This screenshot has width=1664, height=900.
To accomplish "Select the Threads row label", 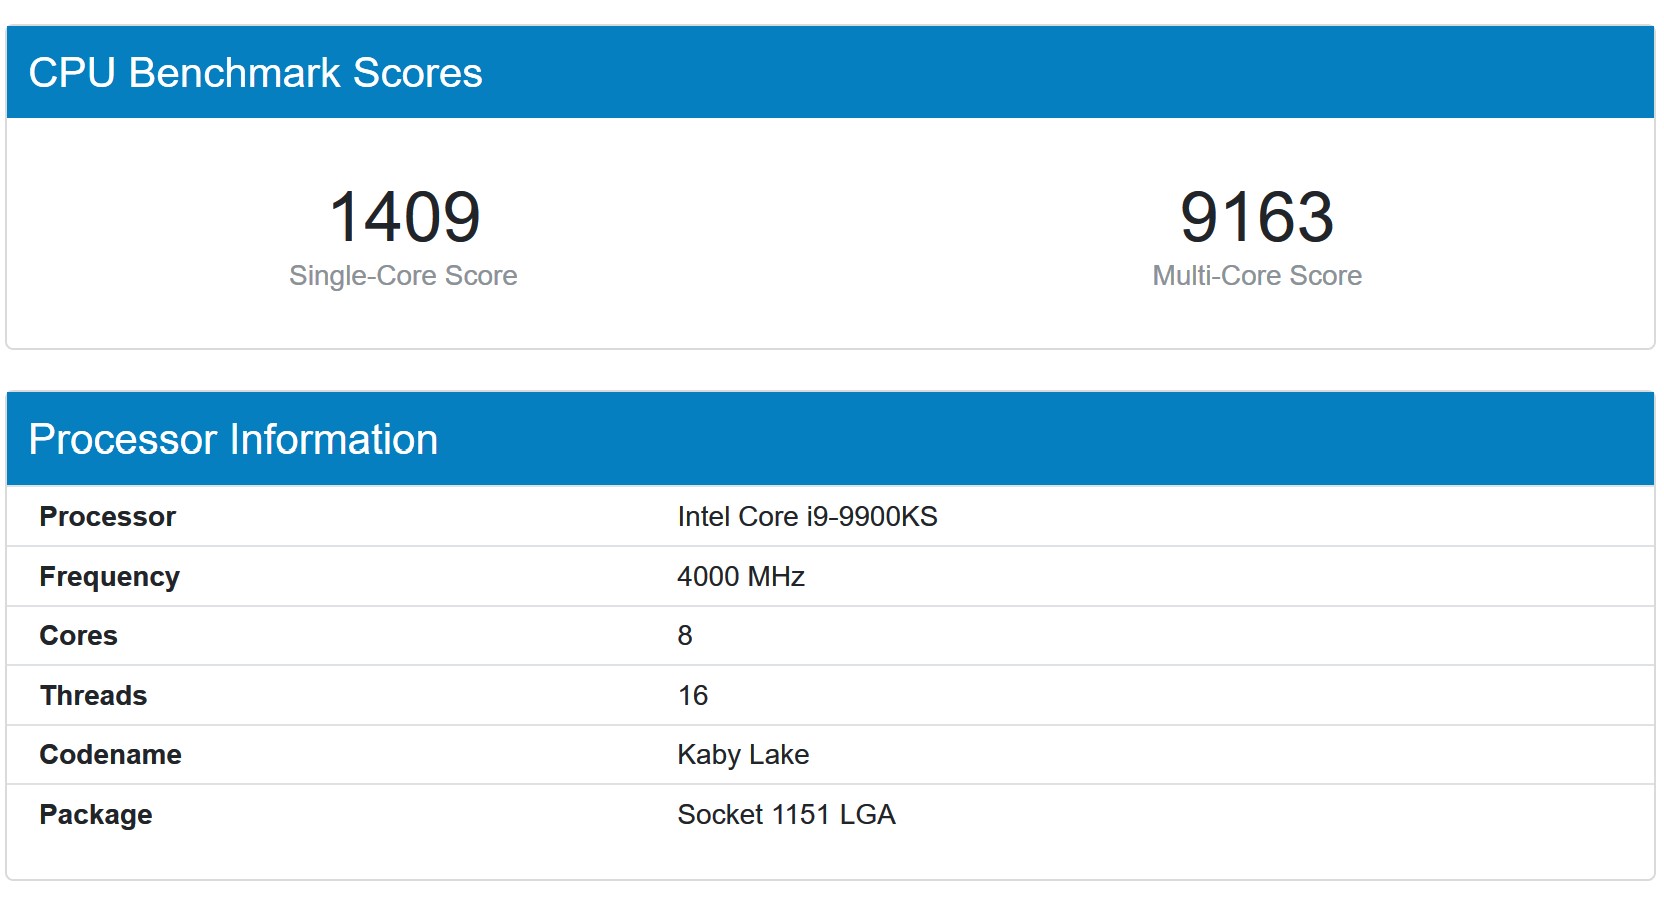I will click(92, 695).
